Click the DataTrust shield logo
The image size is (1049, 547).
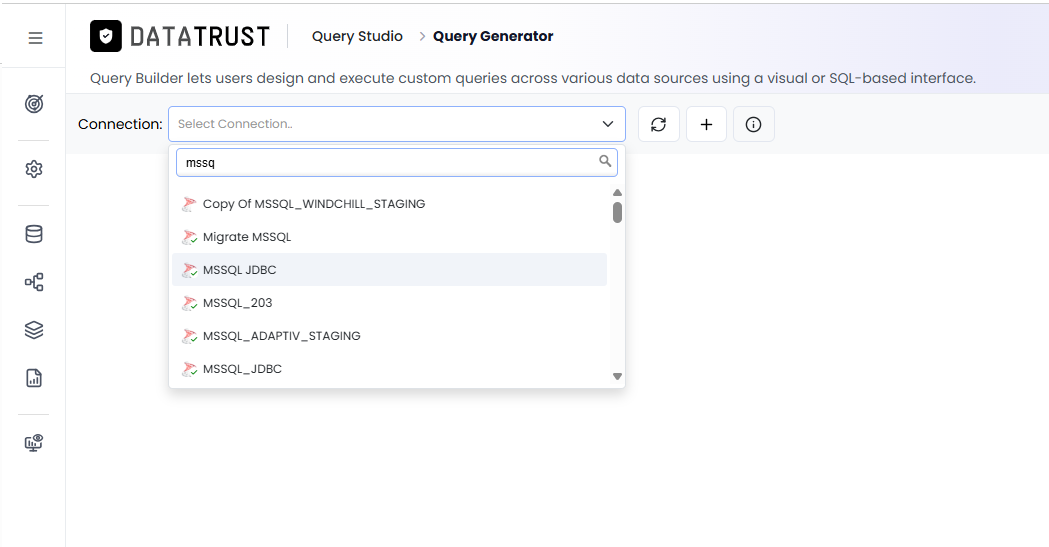(106, 36)
